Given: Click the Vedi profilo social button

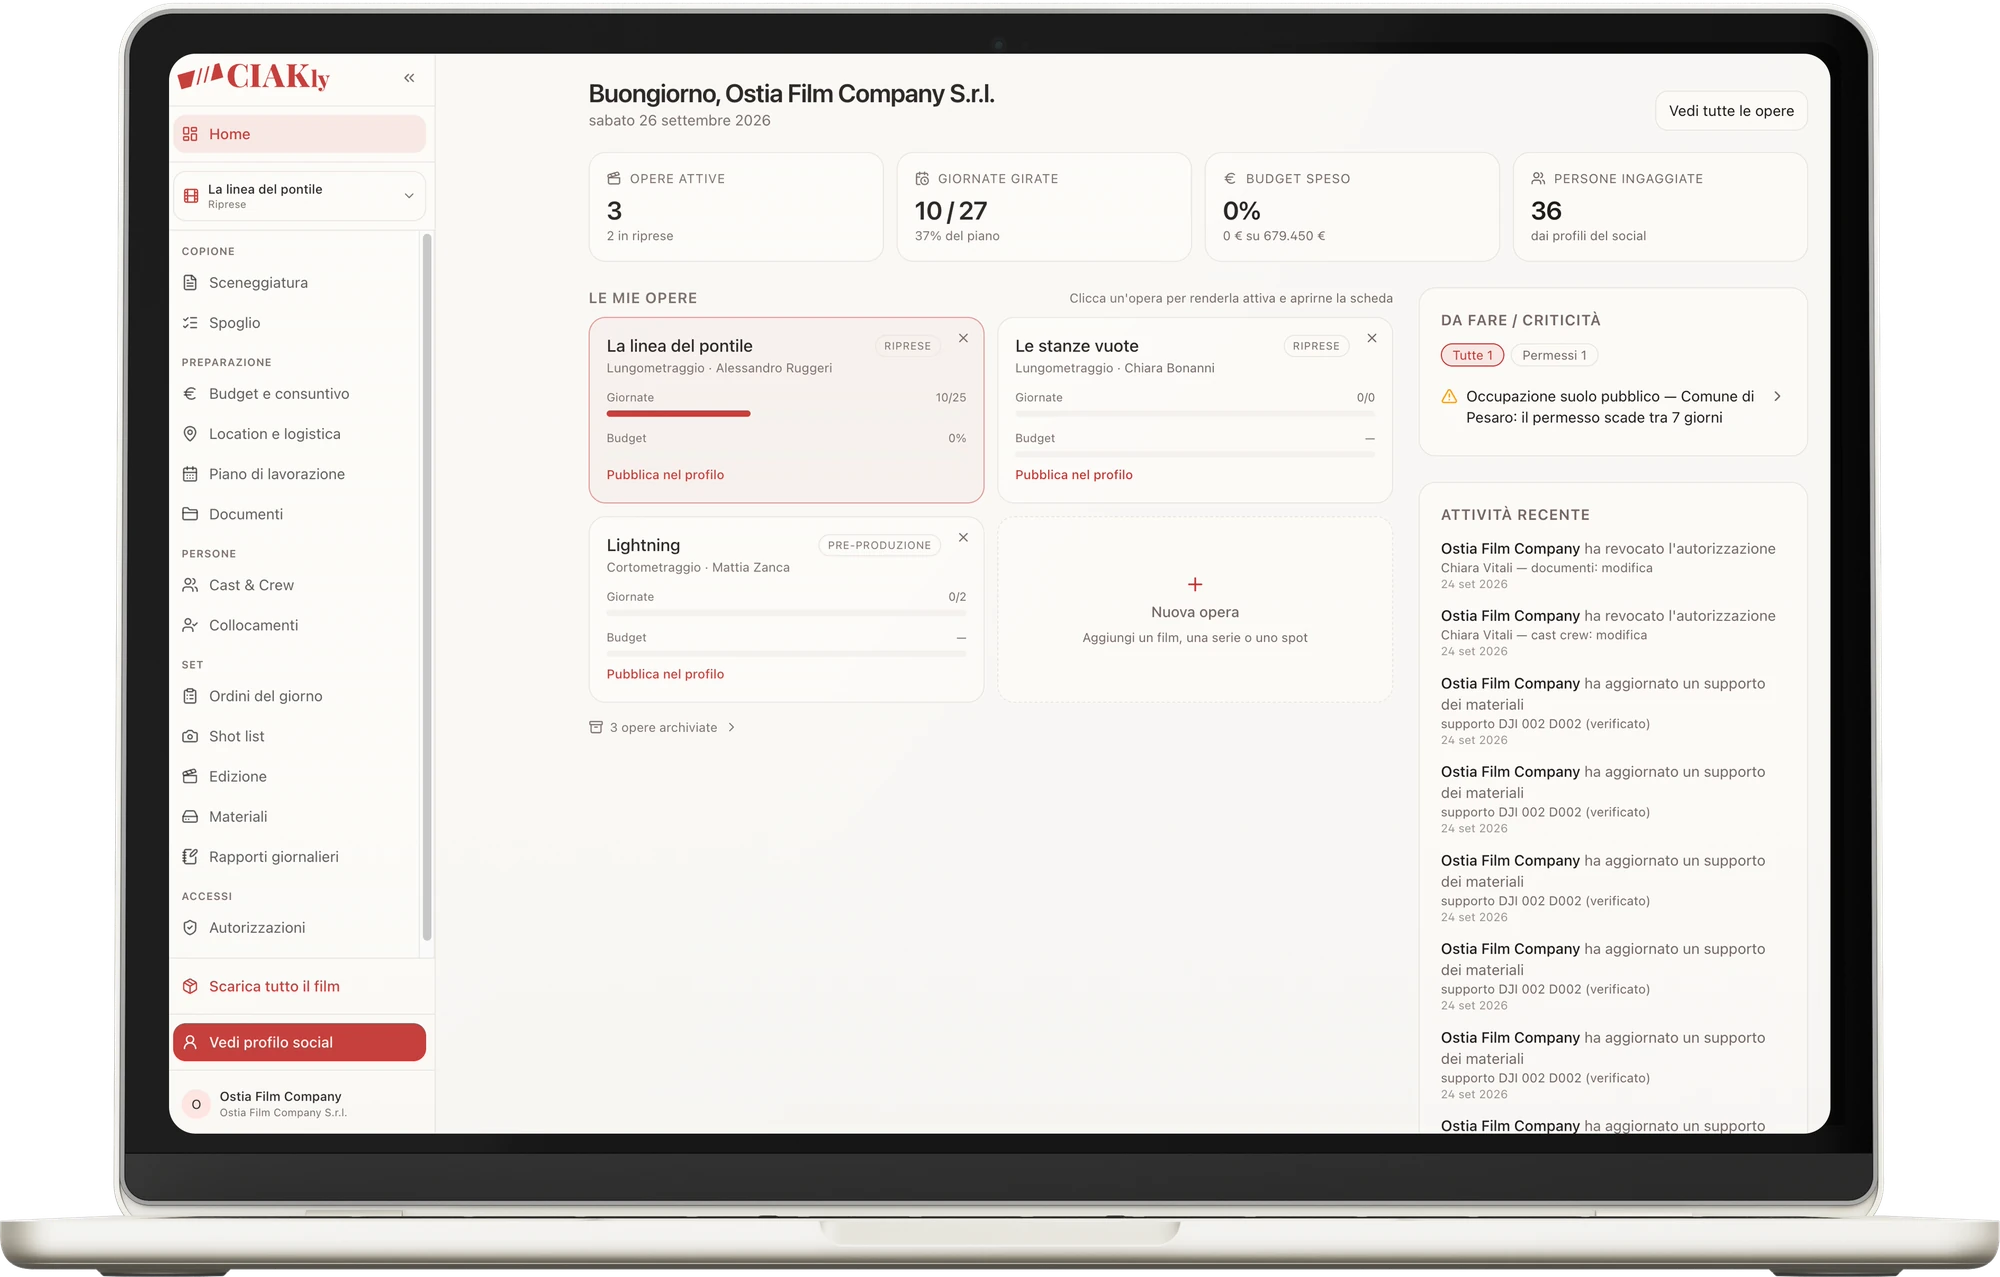Looking at the screenshot, I should 299,1042.
